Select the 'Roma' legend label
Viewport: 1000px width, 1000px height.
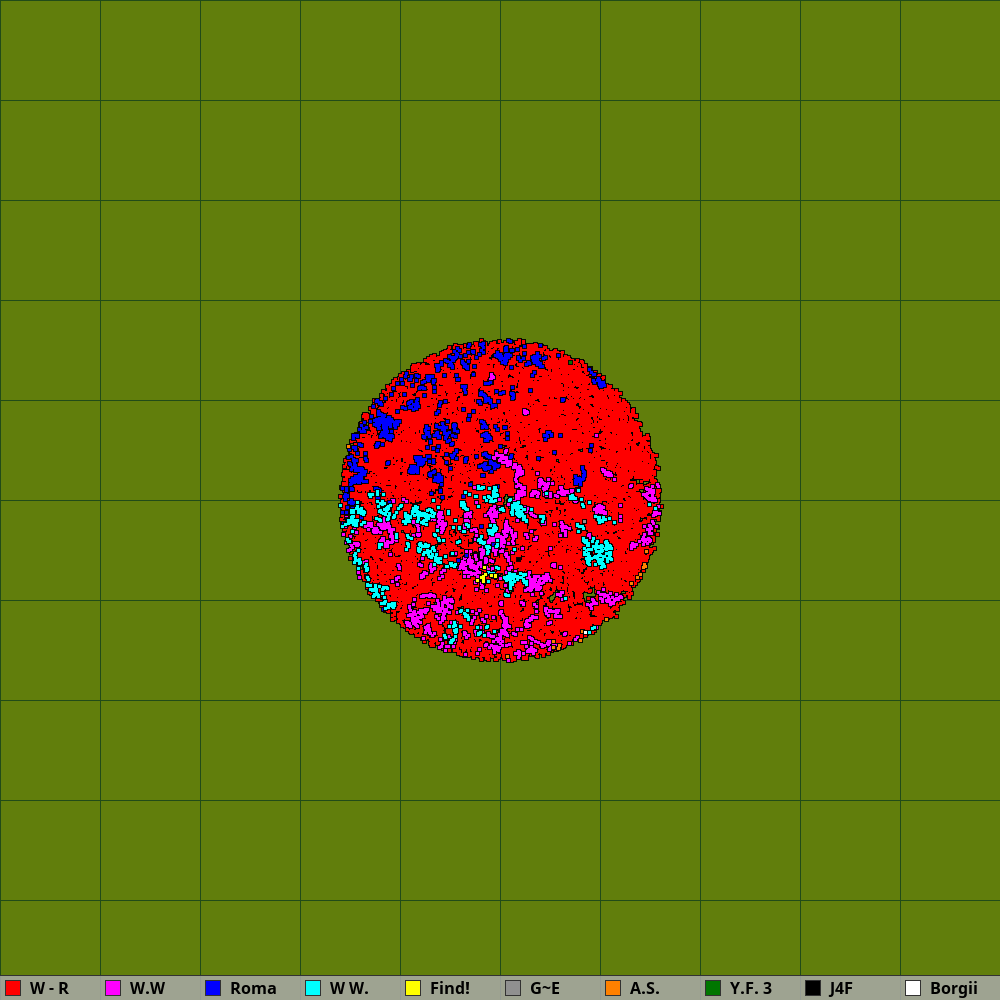(253, 989)
